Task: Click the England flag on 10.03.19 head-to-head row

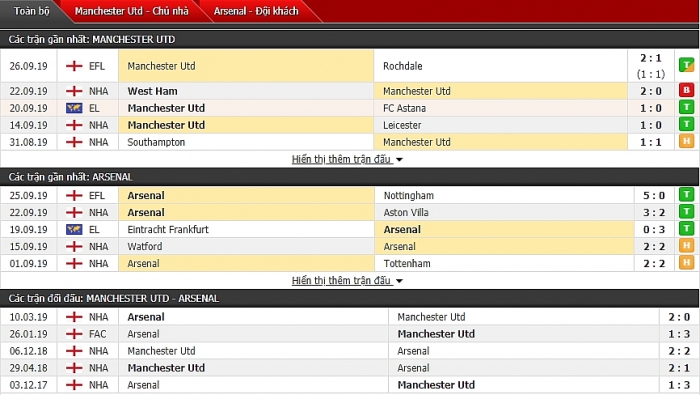Action: [x=74, y=317]
